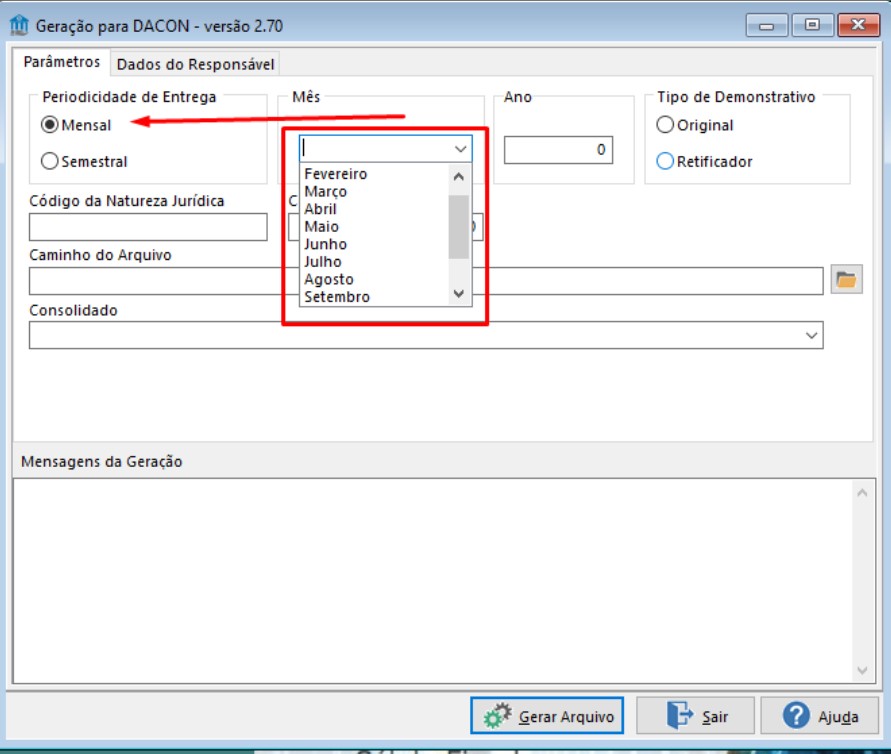The width and height of the screenshot is (891, 754).
Task: Click the month list scroll down arrow
Action: tap(459, 294)
